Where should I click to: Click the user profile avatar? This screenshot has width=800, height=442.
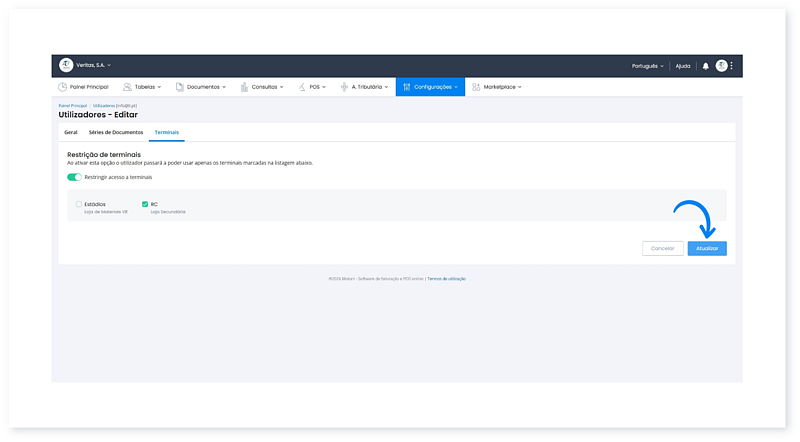[x=721, y=66]
